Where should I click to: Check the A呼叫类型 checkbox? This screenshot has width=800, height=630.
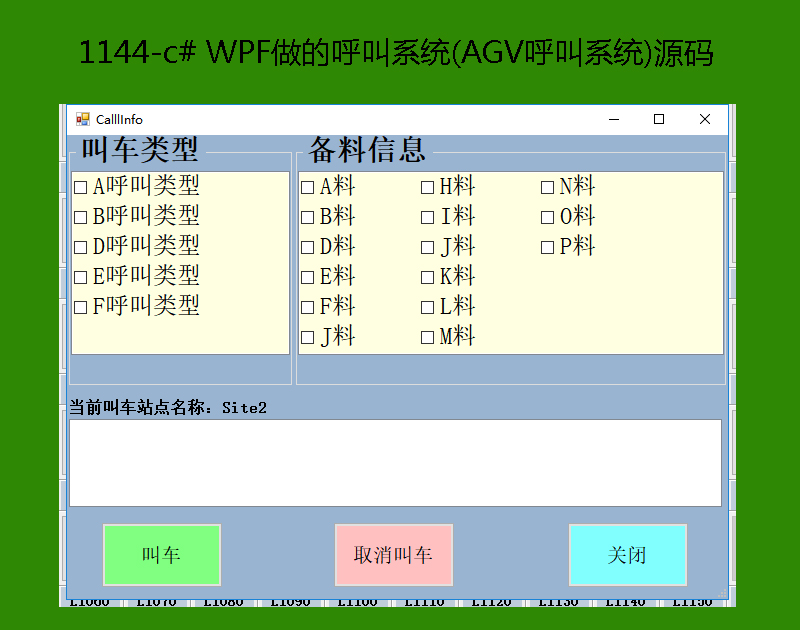pyautogui.click(x=81, y=187)
